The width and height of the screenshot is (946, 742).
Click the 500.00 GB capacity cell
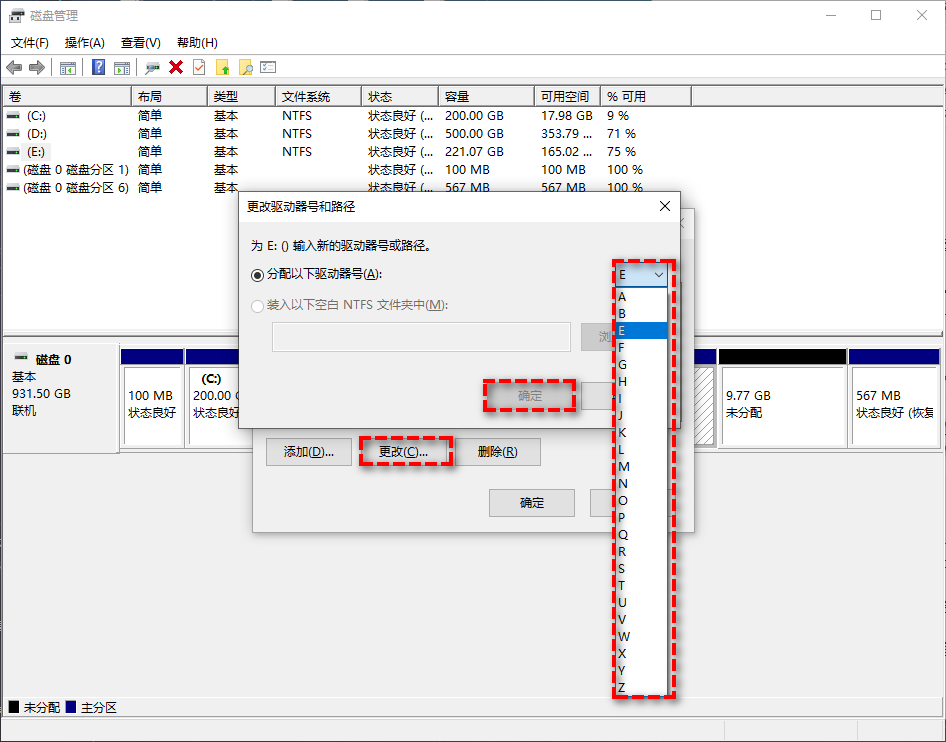click(x=474, y=133)
